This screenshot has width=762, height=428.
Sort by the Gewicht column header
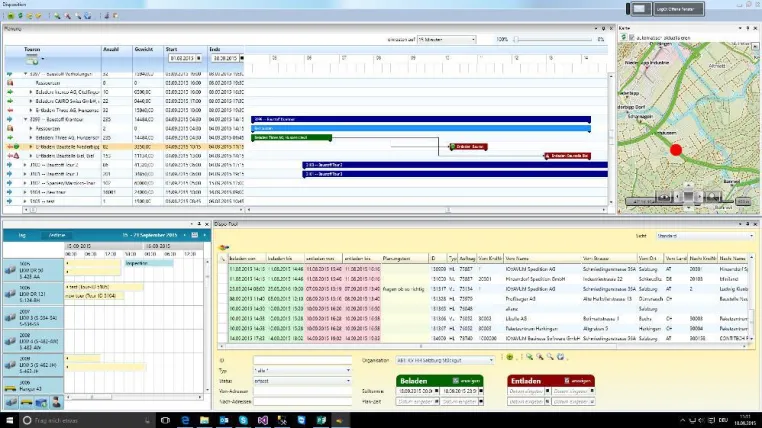144,50
